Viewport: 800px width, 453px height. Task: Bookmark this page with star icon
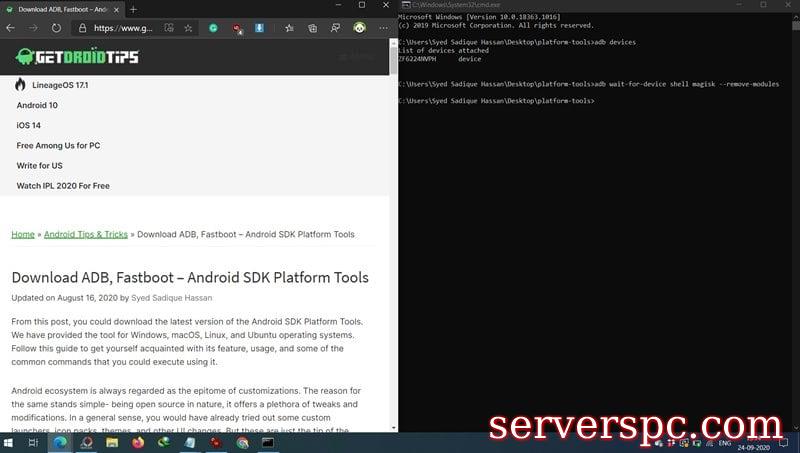tap(187, 28)
